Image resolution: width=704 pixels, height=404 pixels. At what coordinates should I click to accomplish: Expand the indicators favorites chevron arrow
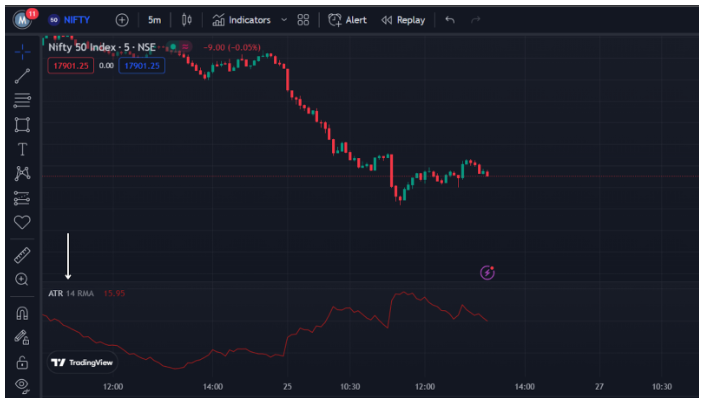click(284, 19)
